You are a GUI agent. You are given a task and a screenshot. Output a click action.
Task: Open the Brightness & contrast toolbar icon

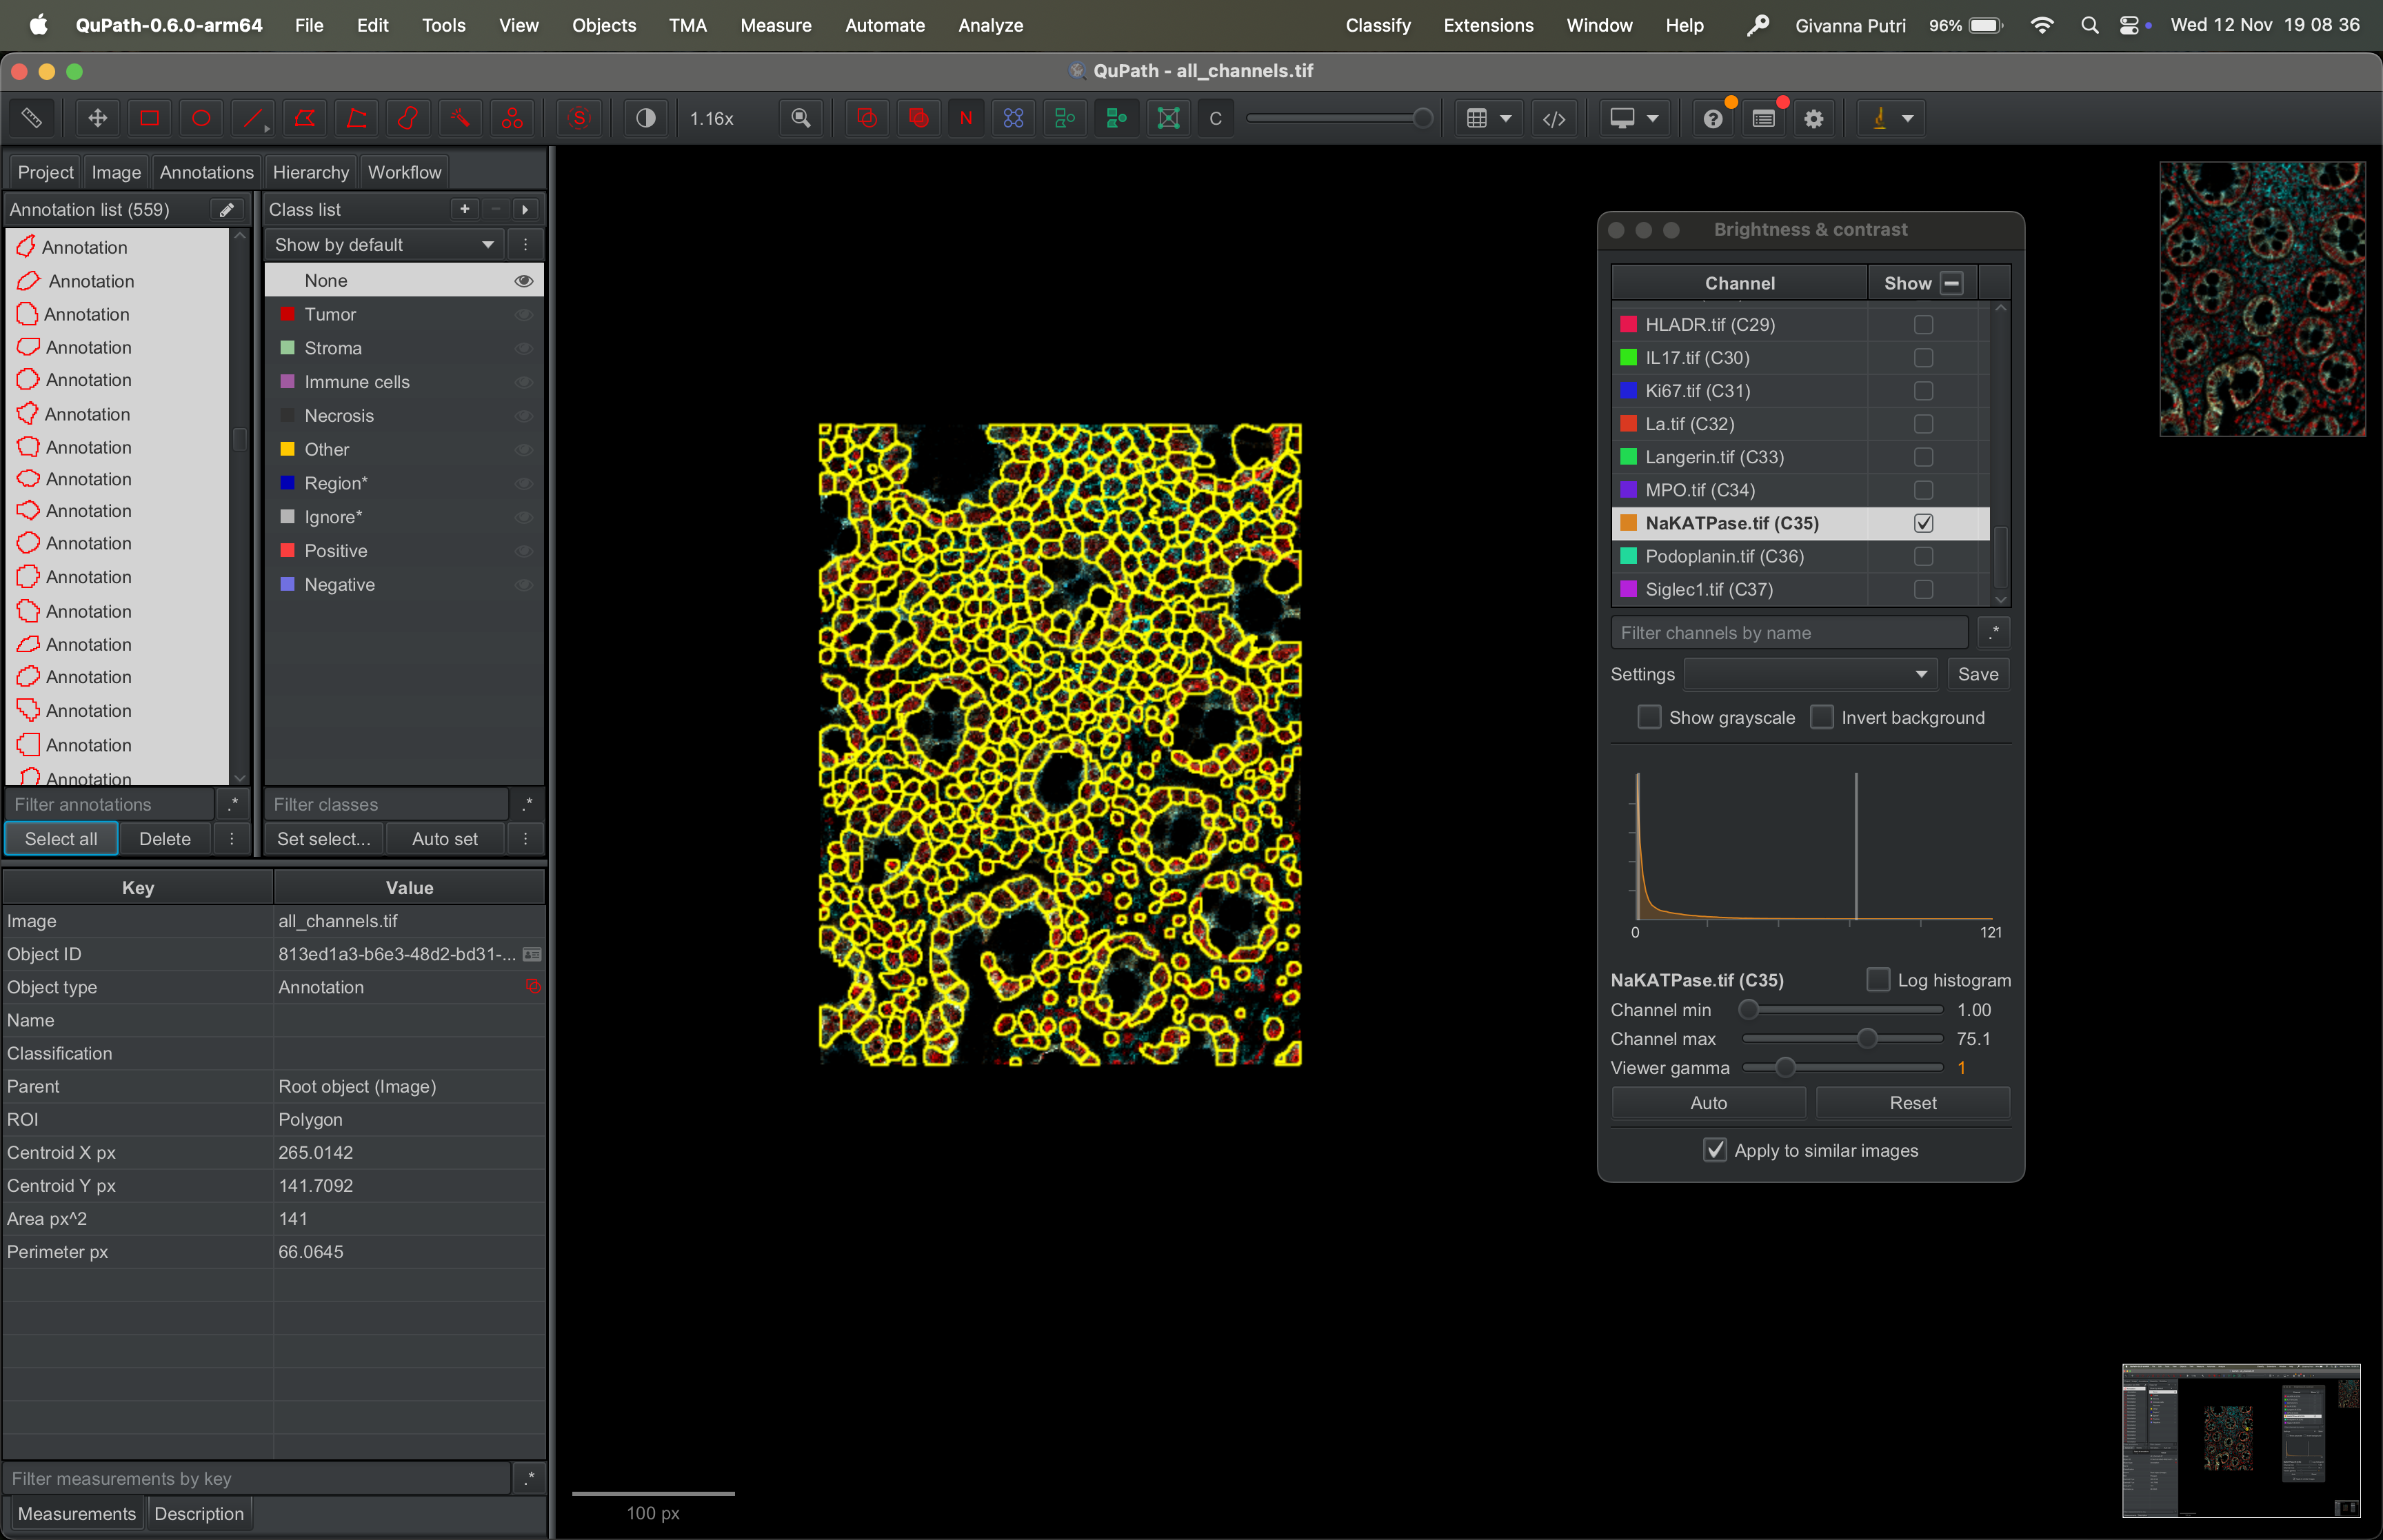click(x=646, y=118)
